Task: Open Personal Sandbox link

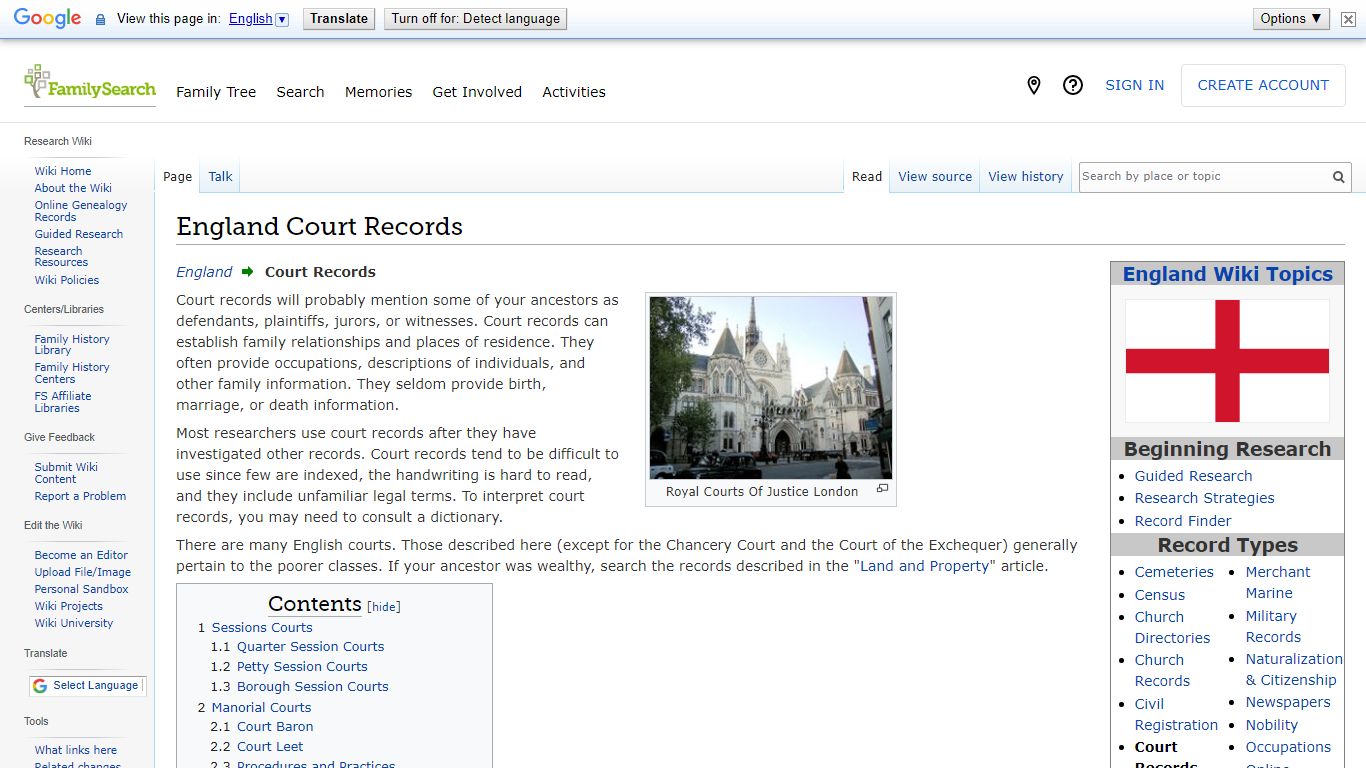Action: (x=82, y=589)
